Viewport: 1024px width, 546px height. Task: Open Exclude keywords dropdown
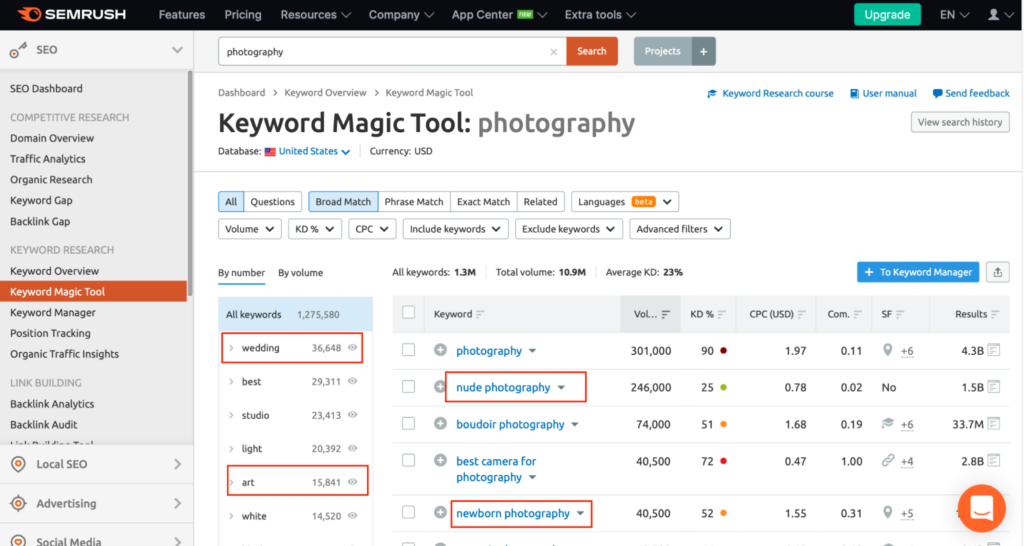569,229
